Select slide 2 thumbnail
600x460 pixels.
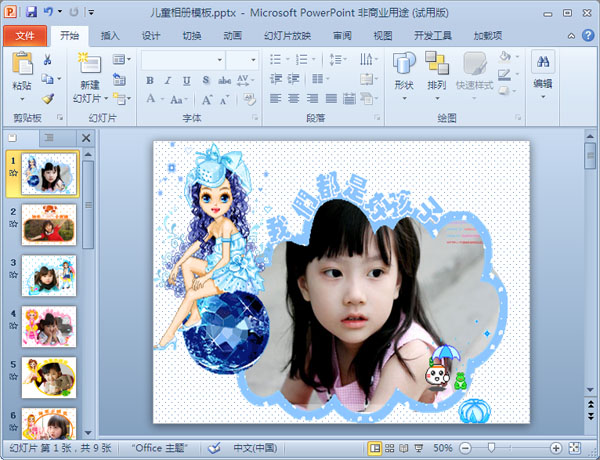(x=49, y=225)
